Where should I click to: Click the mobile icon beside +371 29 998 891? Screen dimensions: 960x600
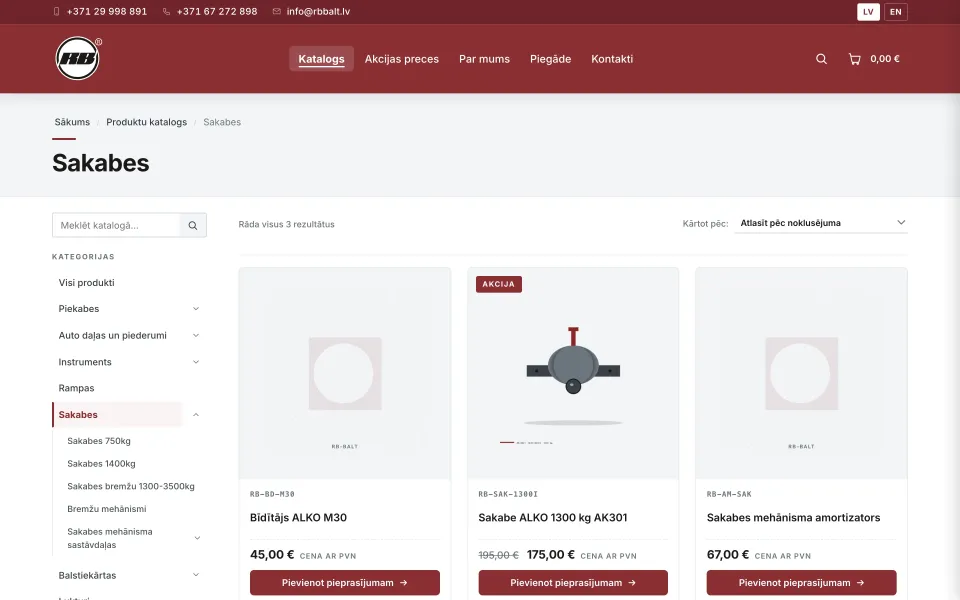pos(56,12)
